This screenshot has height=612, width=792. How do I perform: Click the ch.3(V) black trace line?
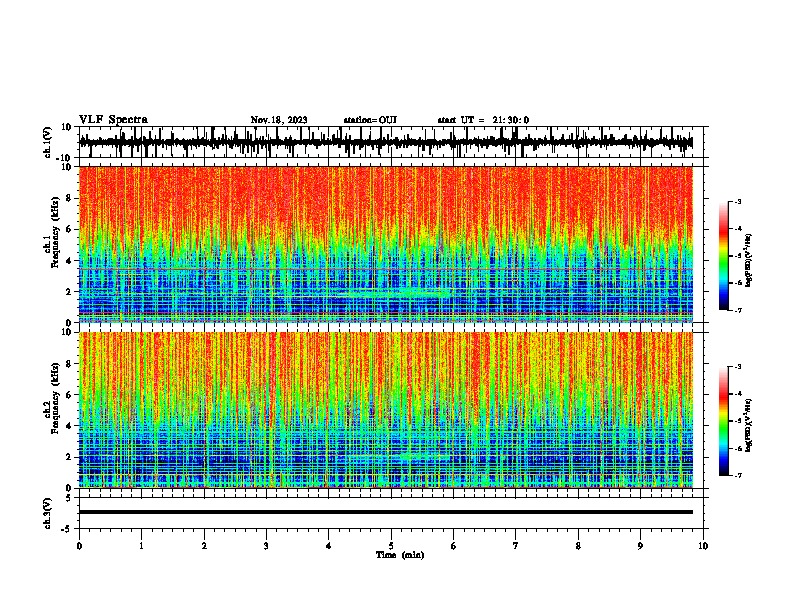385,512
